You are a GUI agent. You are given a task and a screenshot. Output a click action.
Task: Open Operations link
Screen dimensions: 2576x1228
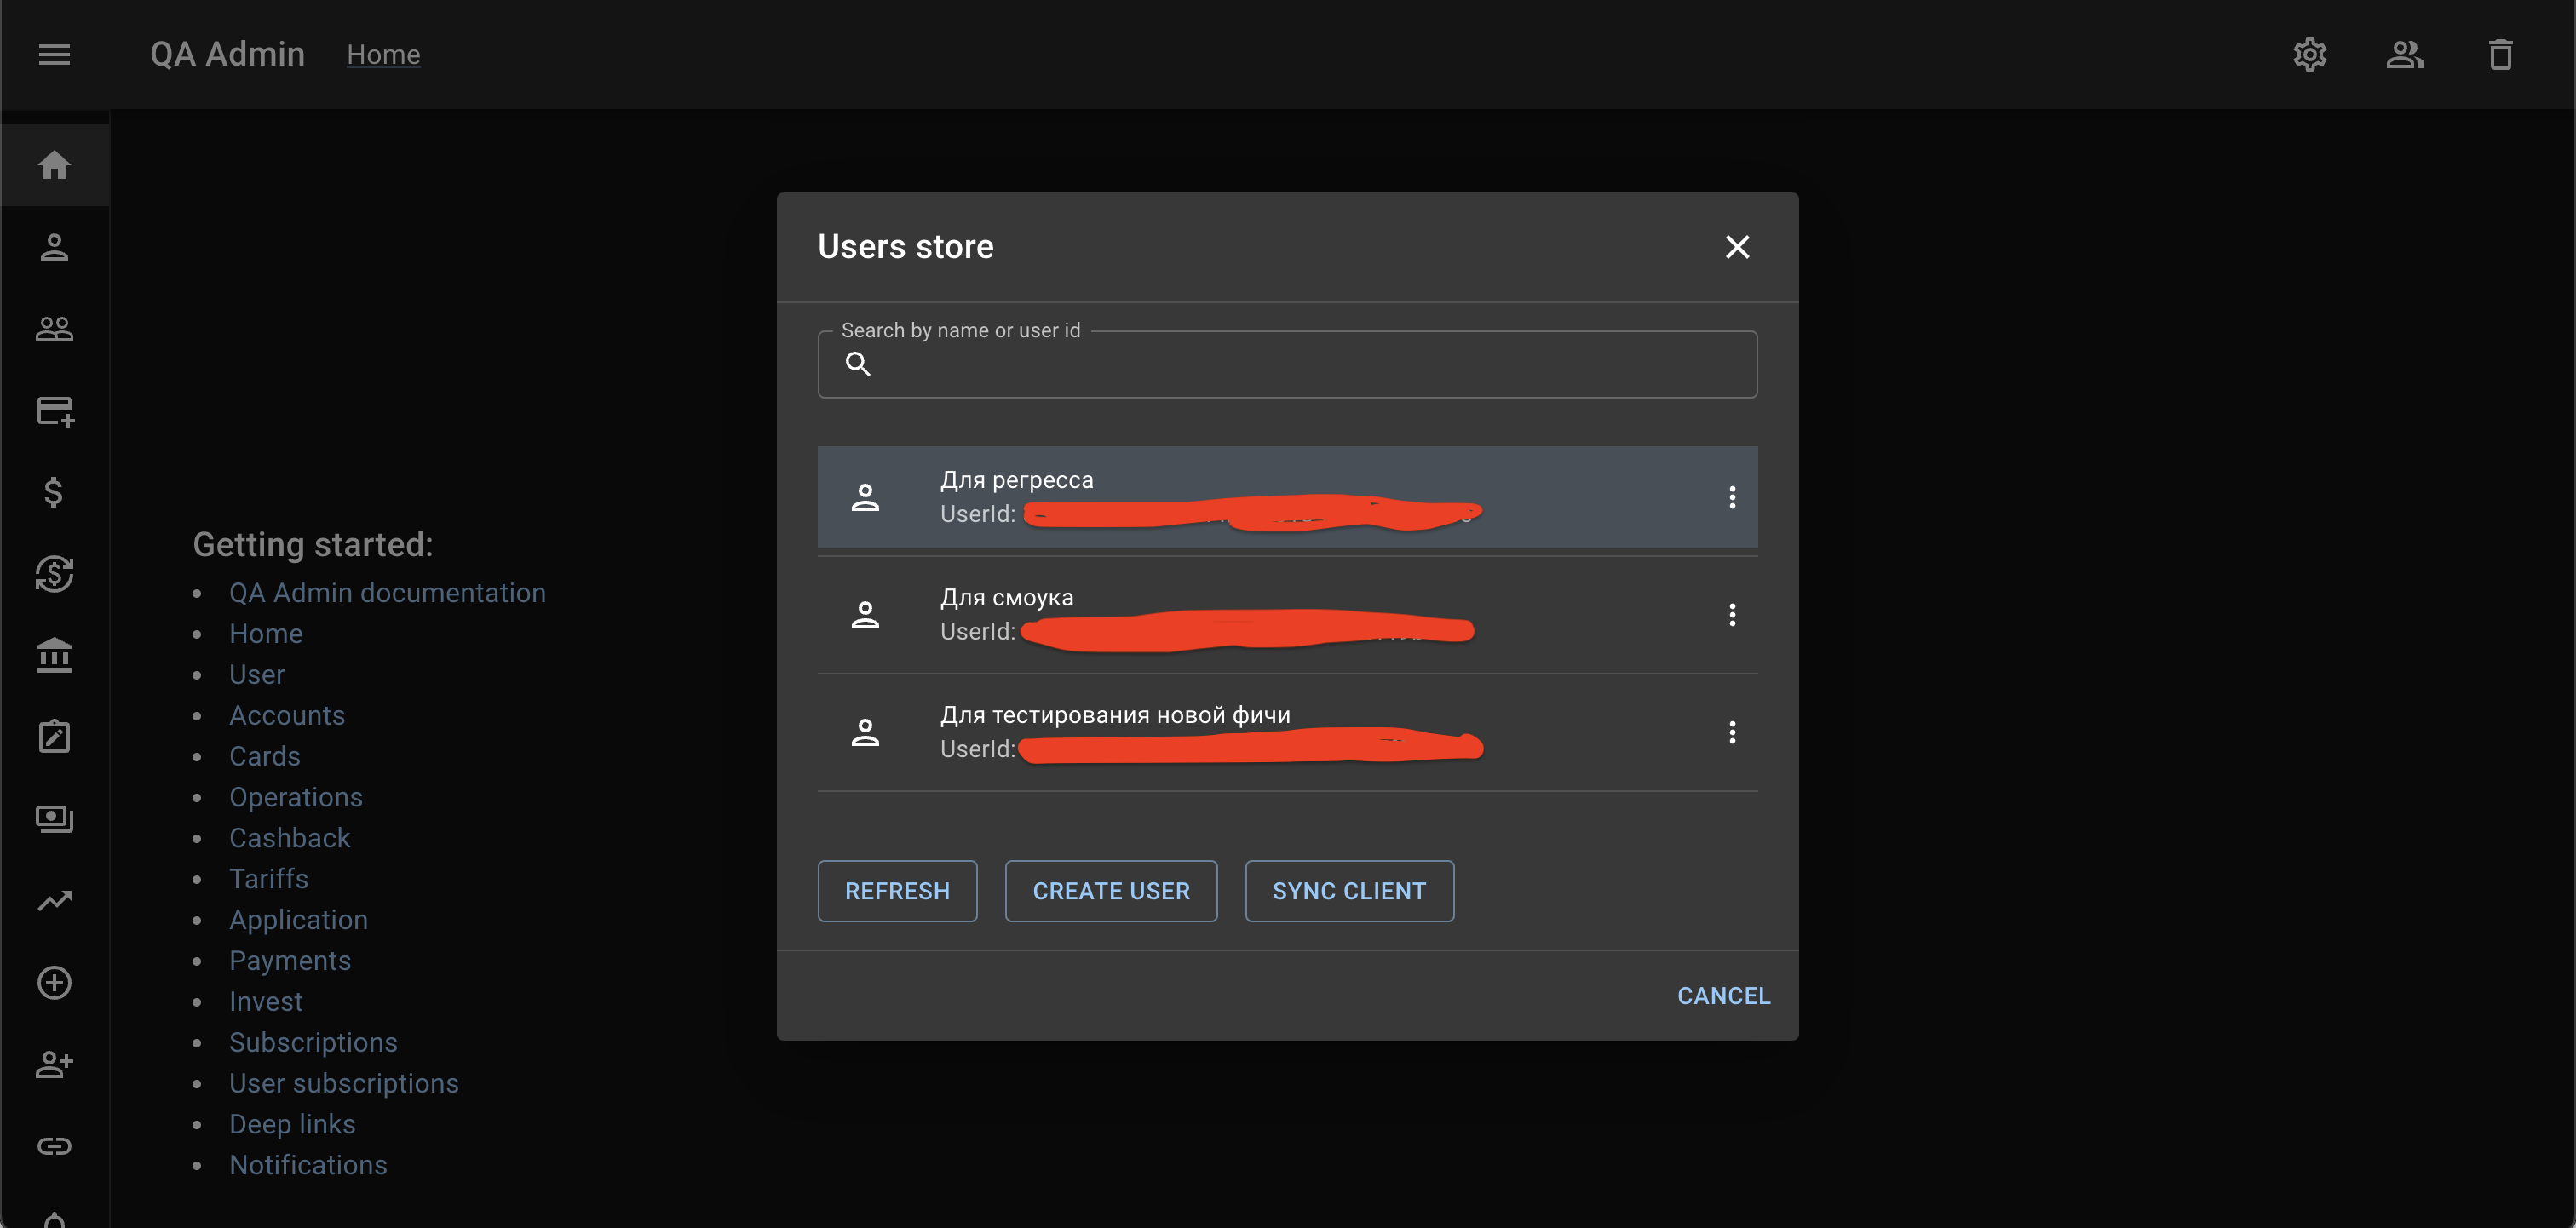tap(296, 797)
